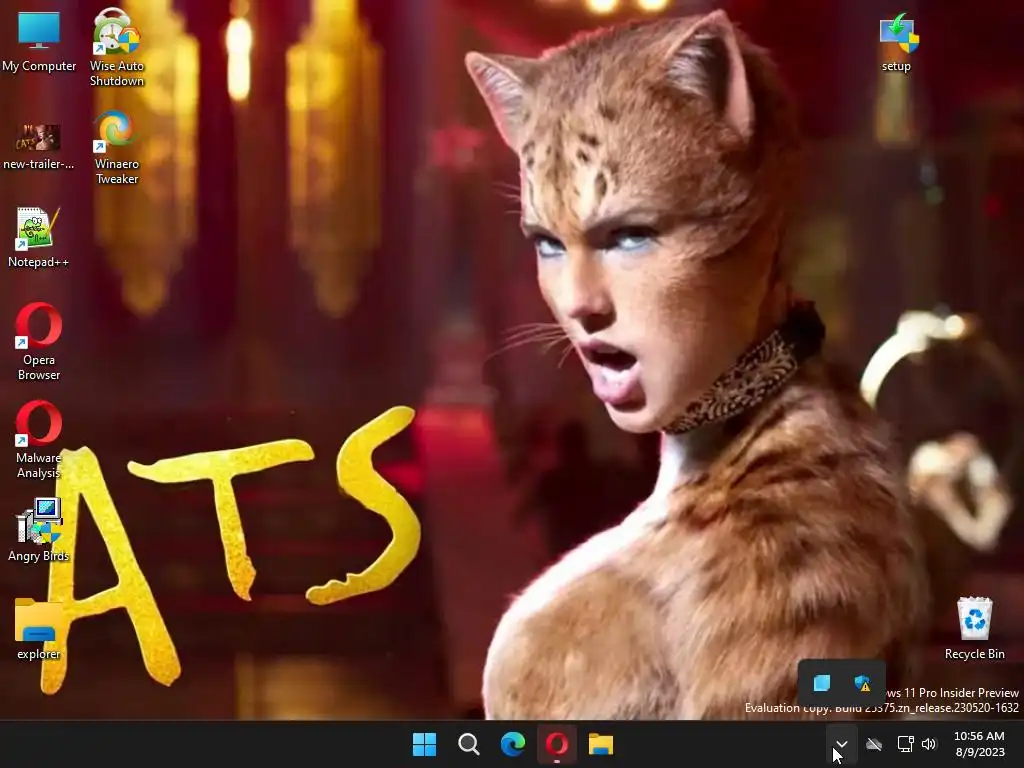Launch Microsoft Edge from the taskbar

pyautogui.click(x=513, y=744)
